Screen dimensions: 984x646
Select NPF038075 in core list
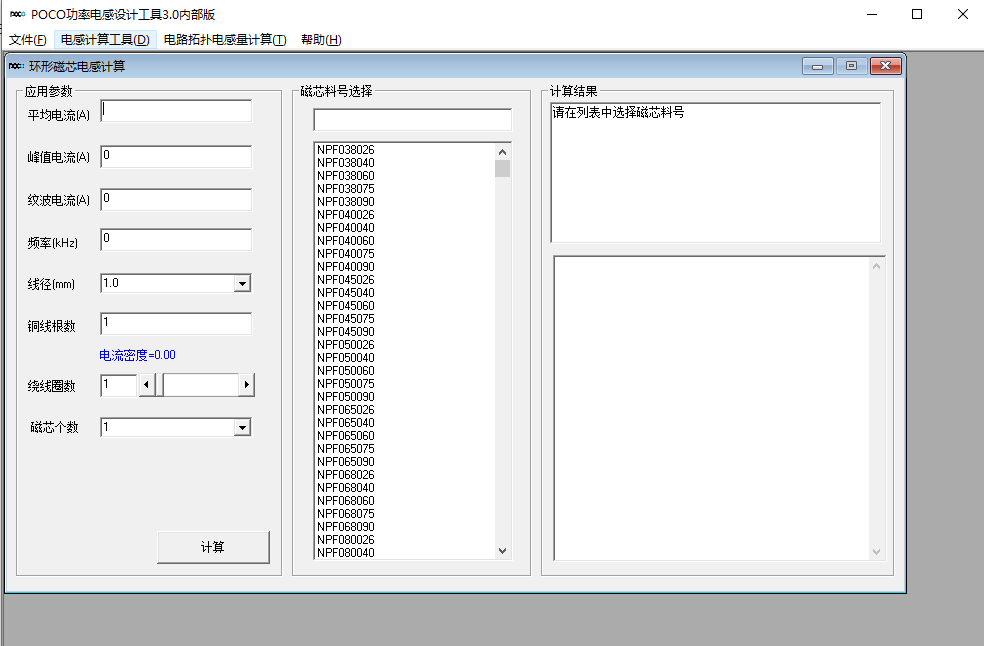(x=405, y=188)
